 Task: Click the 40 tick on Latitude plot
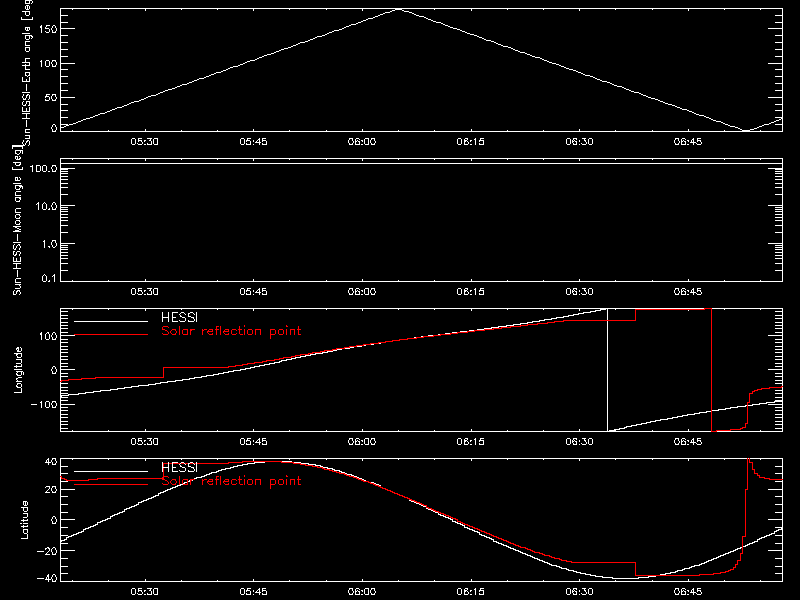click(51, 462)
